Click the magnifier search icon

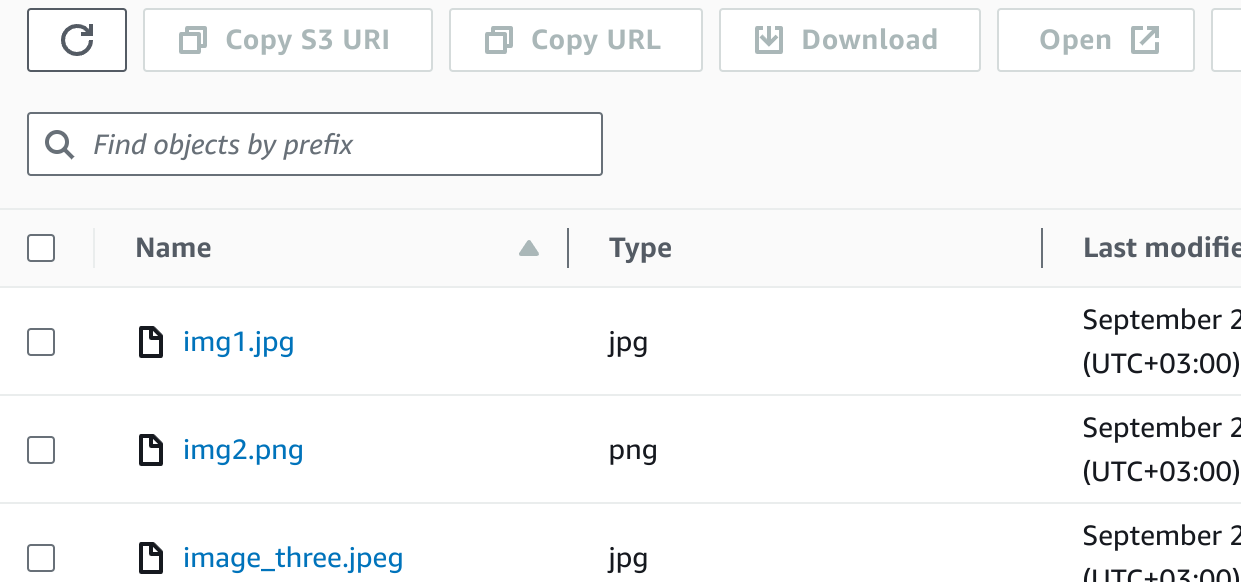[x=60, y=145]
